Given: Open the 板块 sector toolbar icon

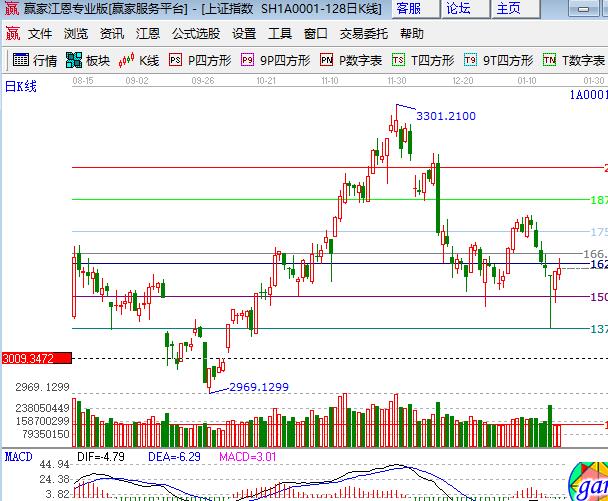Looking at the screenshot, I should [88, 60].
